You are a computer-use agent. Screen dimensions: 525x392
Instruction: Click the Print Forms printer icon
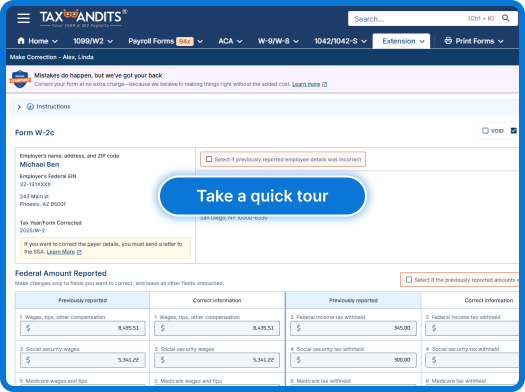tap(448, 41)
